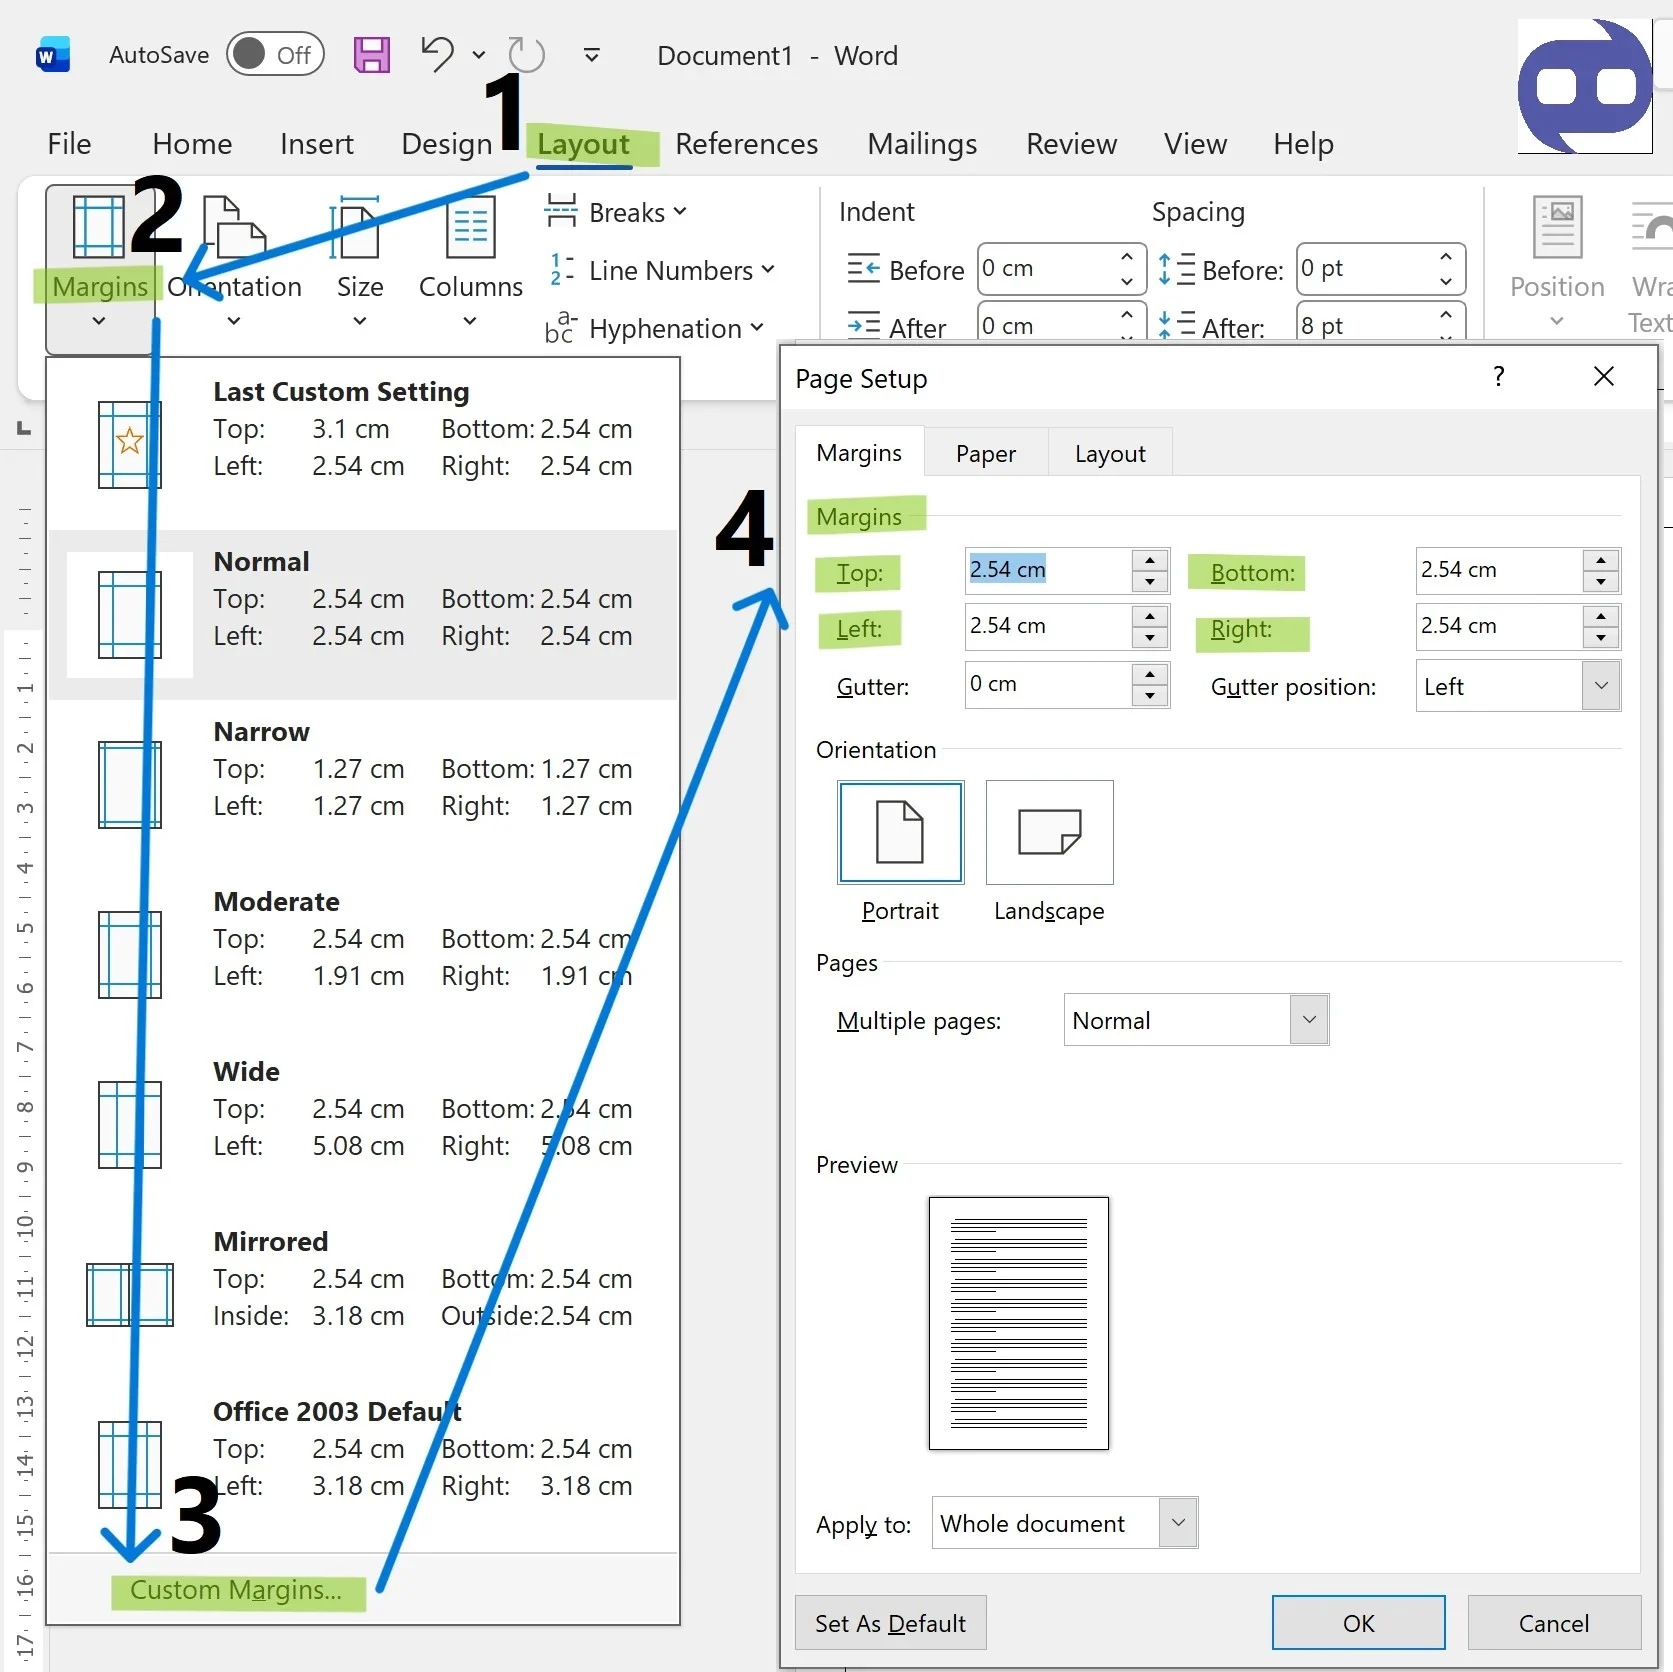Click OK in Page Setup

click(x=1358, y=1622)
